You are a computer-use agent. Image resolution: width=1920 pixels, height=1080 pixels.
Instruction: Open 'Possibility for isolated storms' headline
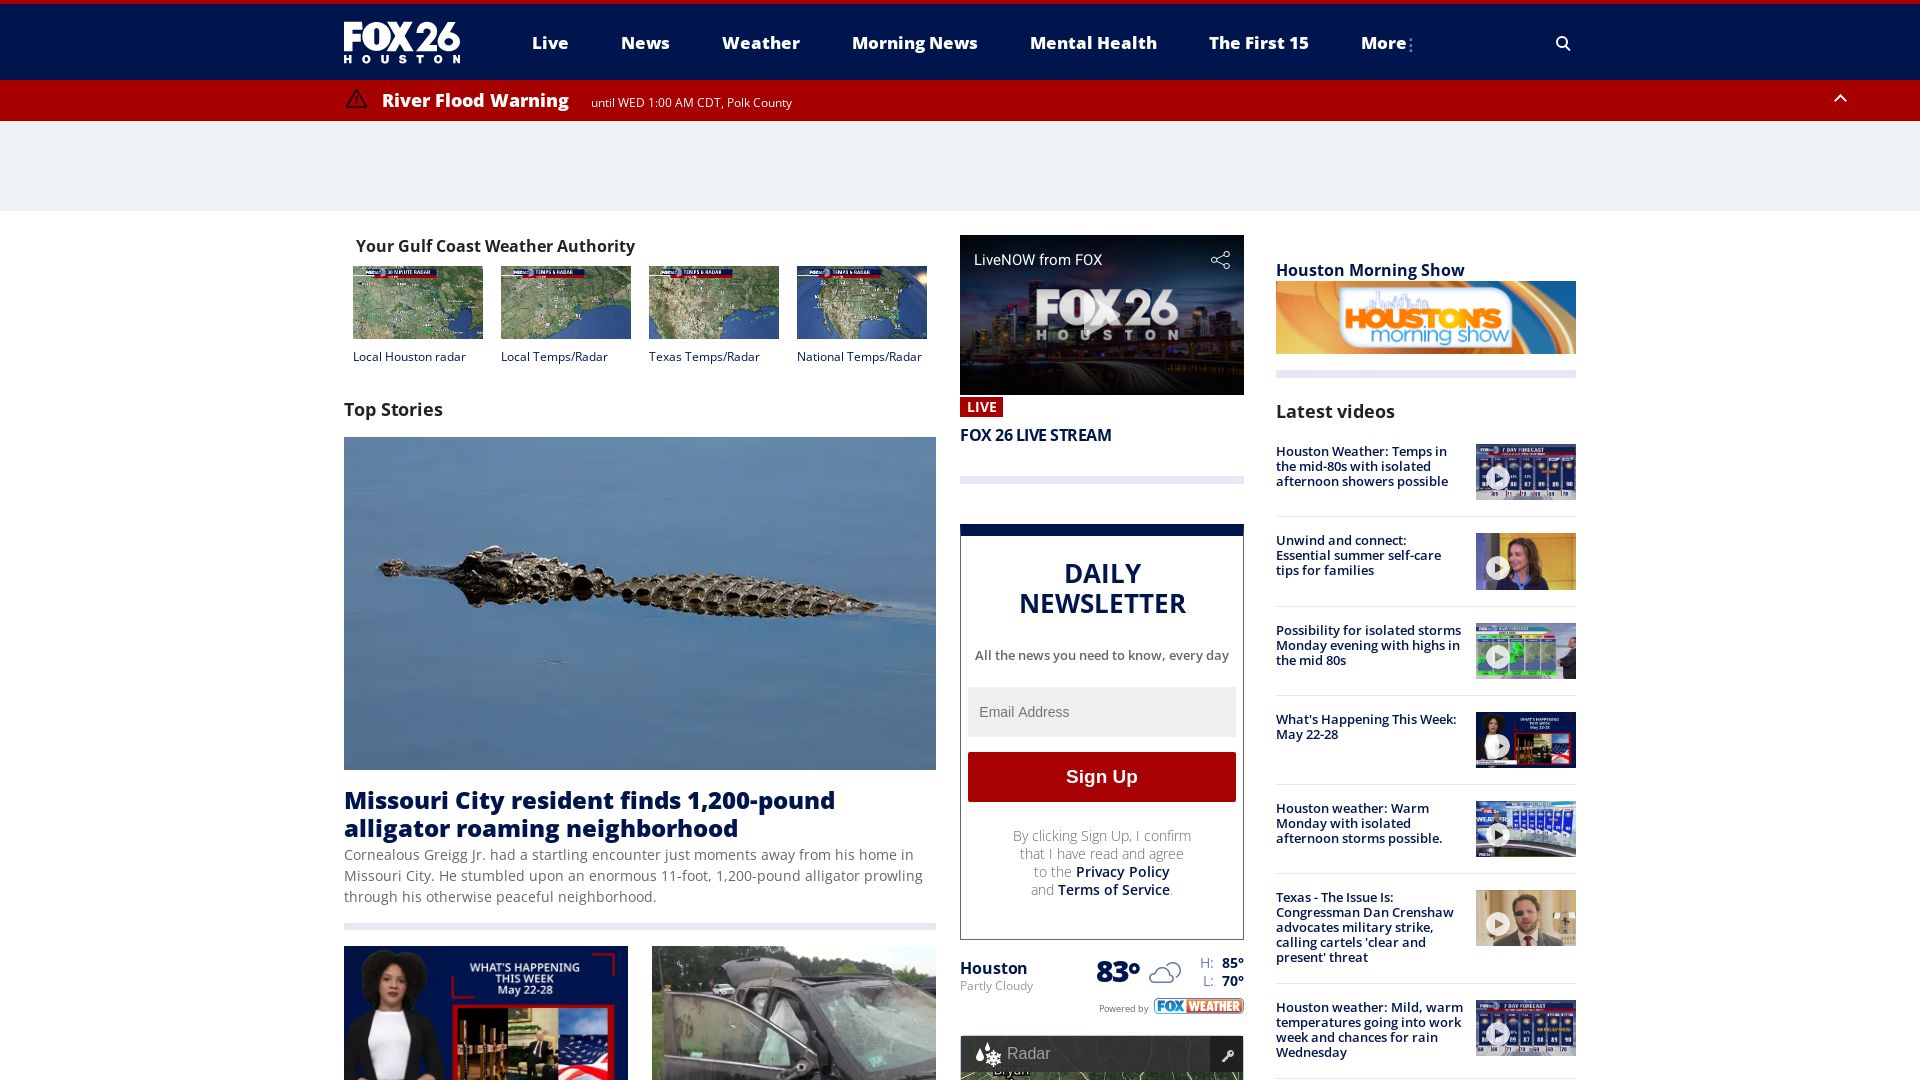1368,645
